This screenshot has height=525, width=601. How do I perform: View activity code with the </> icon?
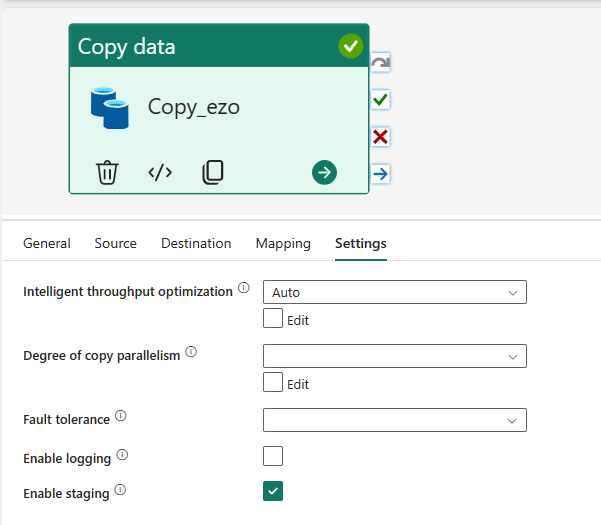pos(160,172)
